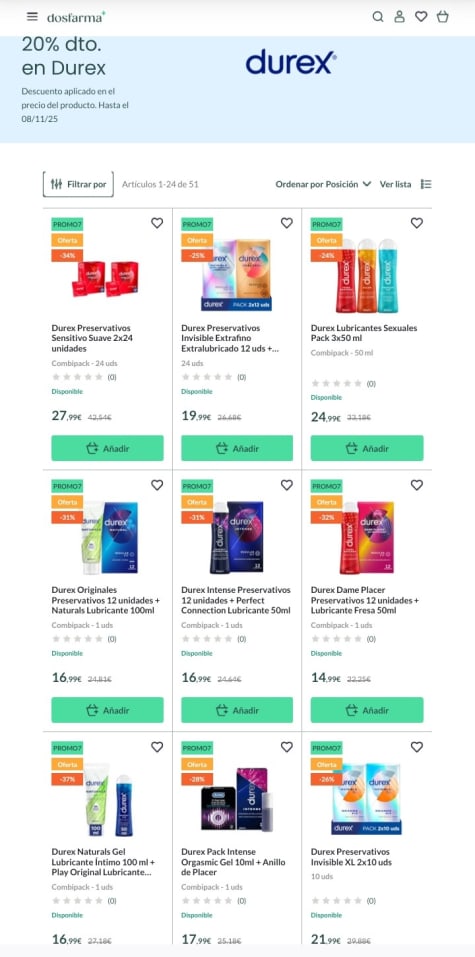
Task: View the wishlist heart in header
Action: pyautogui.click(x=421, y=17)
